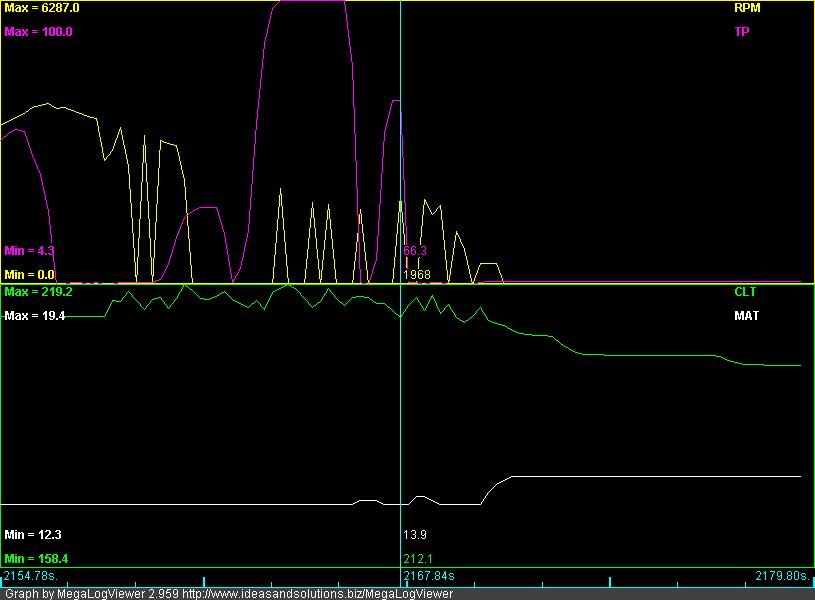Viewport: 815px width, 600px height.
Task: Click the 1968 RPM cursor readout
Action: (x=416, y=274)
